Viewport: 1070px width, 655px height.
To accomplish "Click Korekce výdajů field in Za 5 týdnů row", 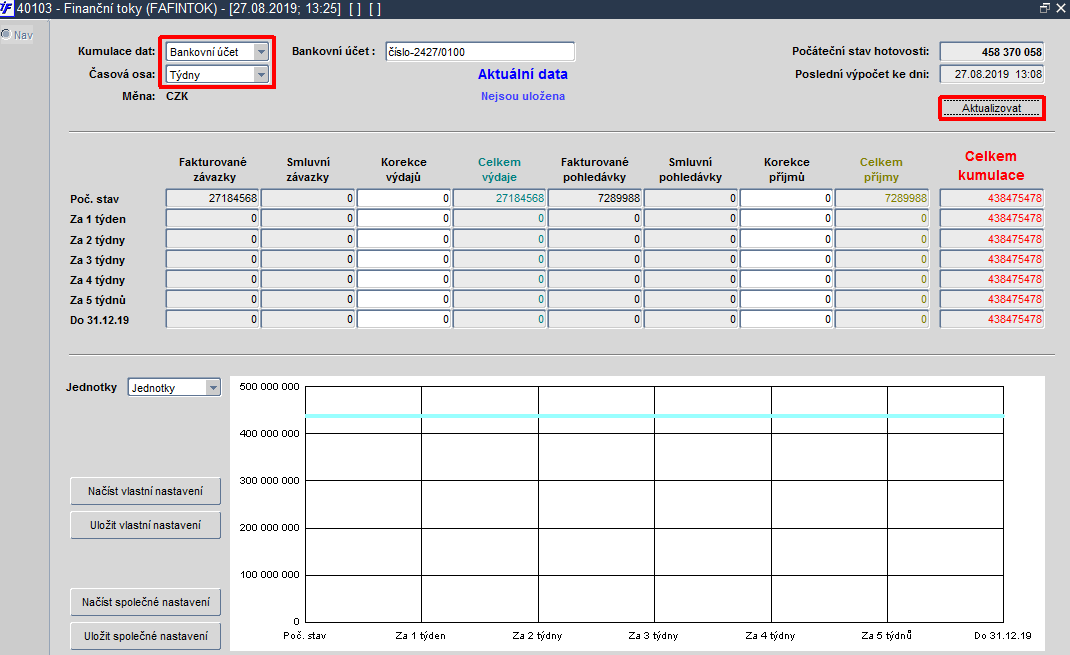I will (x=403, y=299).
